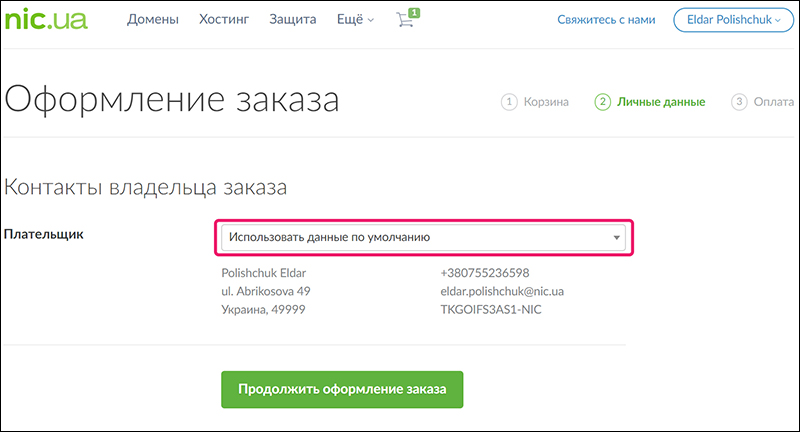Click Защита in the top navigation

(x=293, y=19)
